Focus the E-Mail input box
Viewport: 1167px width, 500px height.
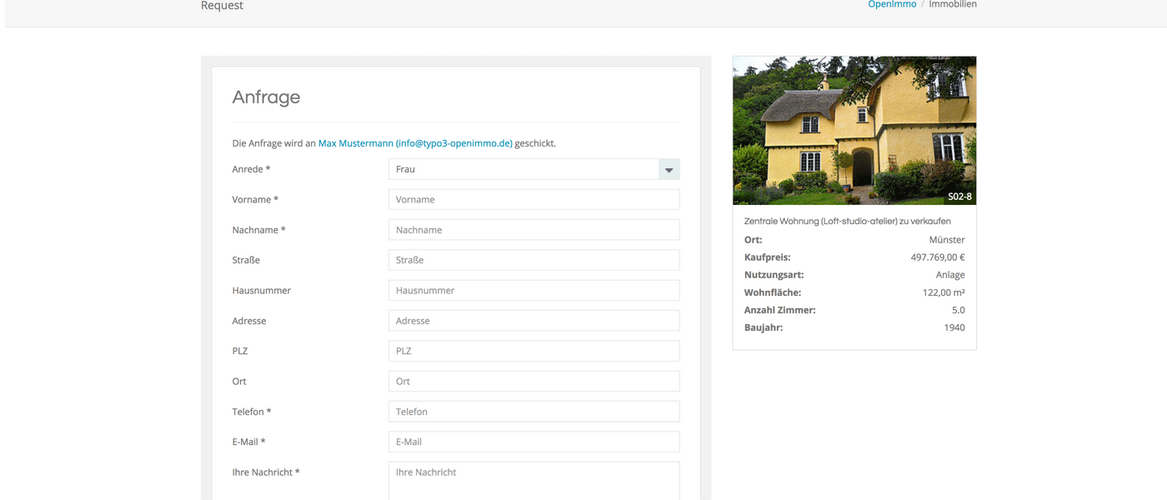coord(533,442)
